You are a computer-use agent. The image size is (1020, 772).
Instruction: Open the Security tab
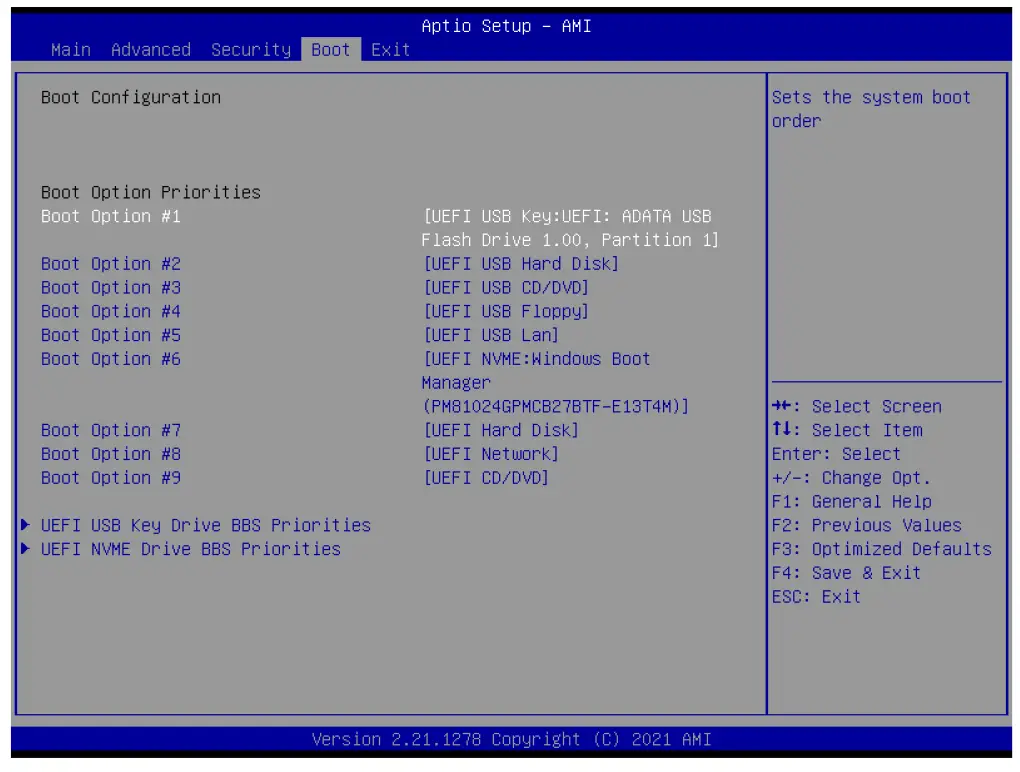[x=251, y=50]
